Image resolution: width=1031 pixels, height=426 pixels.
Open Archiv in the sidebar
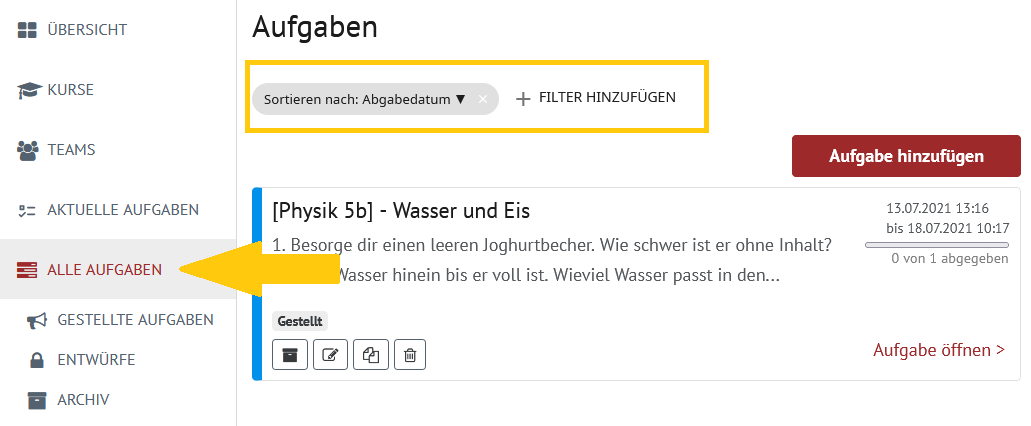[83, 400]
